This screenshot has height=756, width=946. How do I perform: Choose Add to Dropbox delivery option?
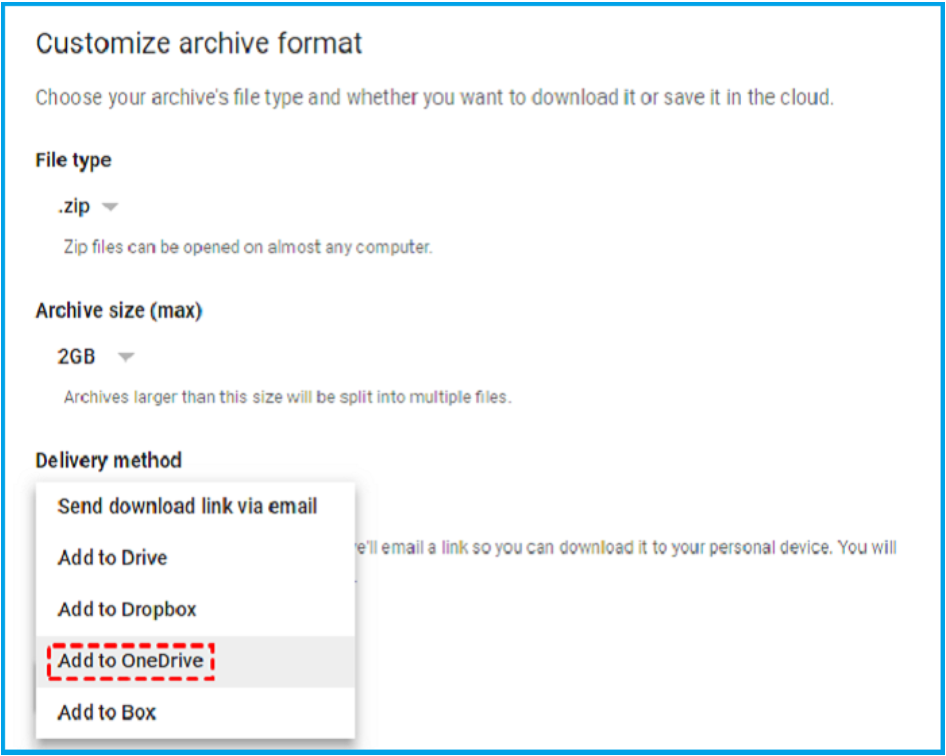(x=195, y=609)
